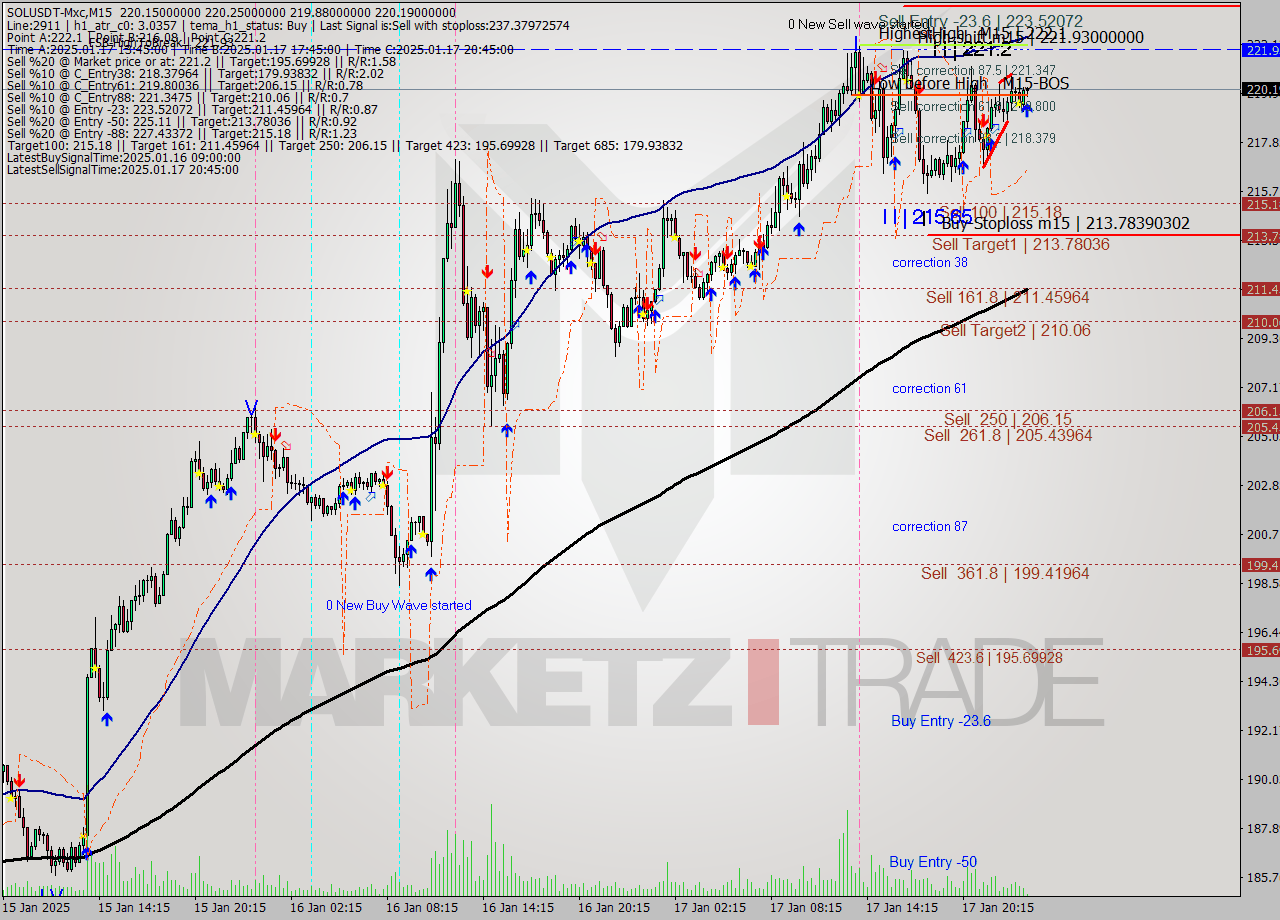Click the Sell %20 @ Entry -88 line
The height and width of the screenshot is (920, 1280).
tap(181, 134)
